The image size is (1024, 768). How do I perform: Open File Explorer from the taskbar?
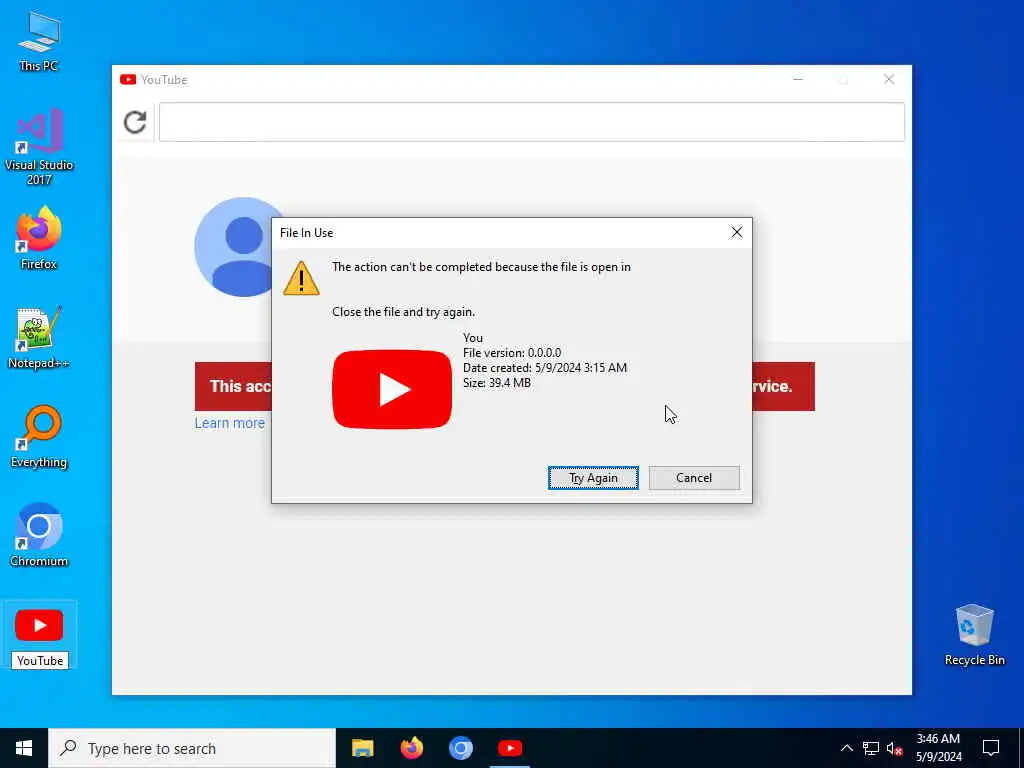(x=362, y=748)
